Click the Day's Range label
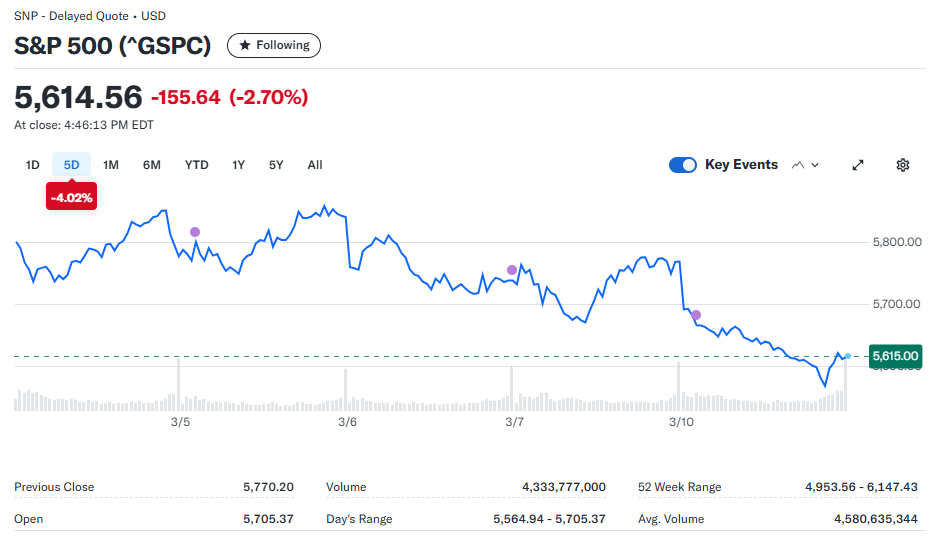This screenshot has height=539, width=933. (359, 519)
